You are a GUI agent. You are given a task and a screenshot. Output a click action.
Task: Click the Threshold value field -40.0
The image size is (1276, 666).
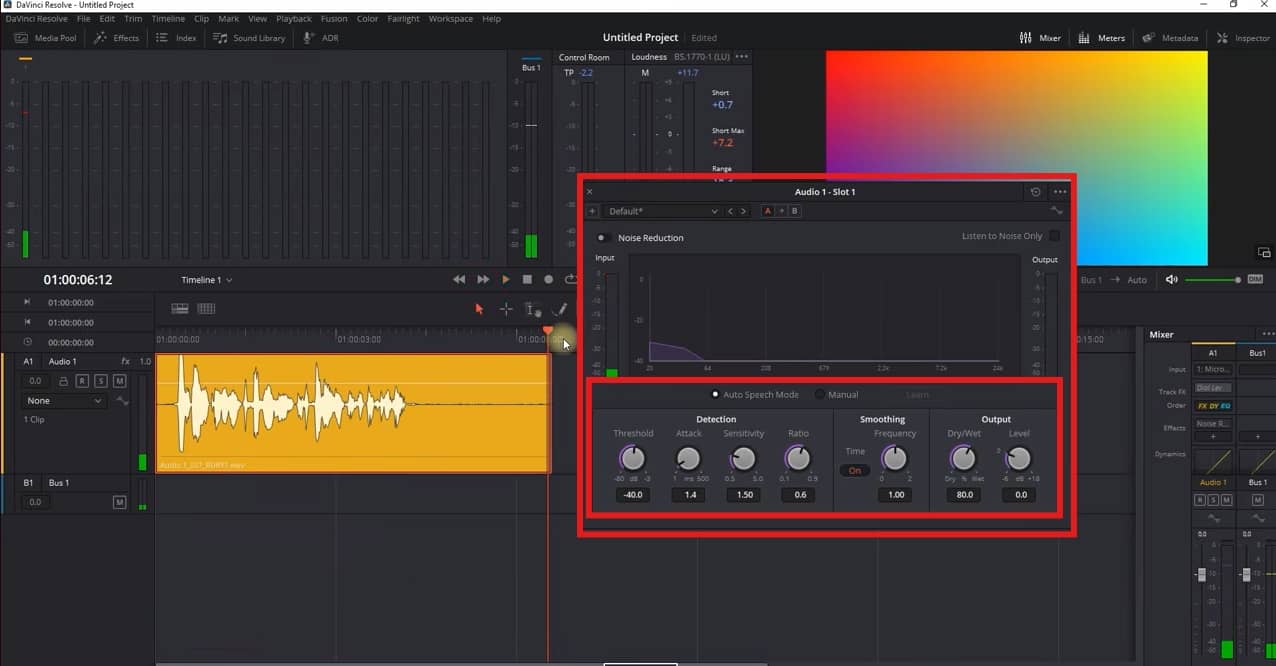coord(633,495)
